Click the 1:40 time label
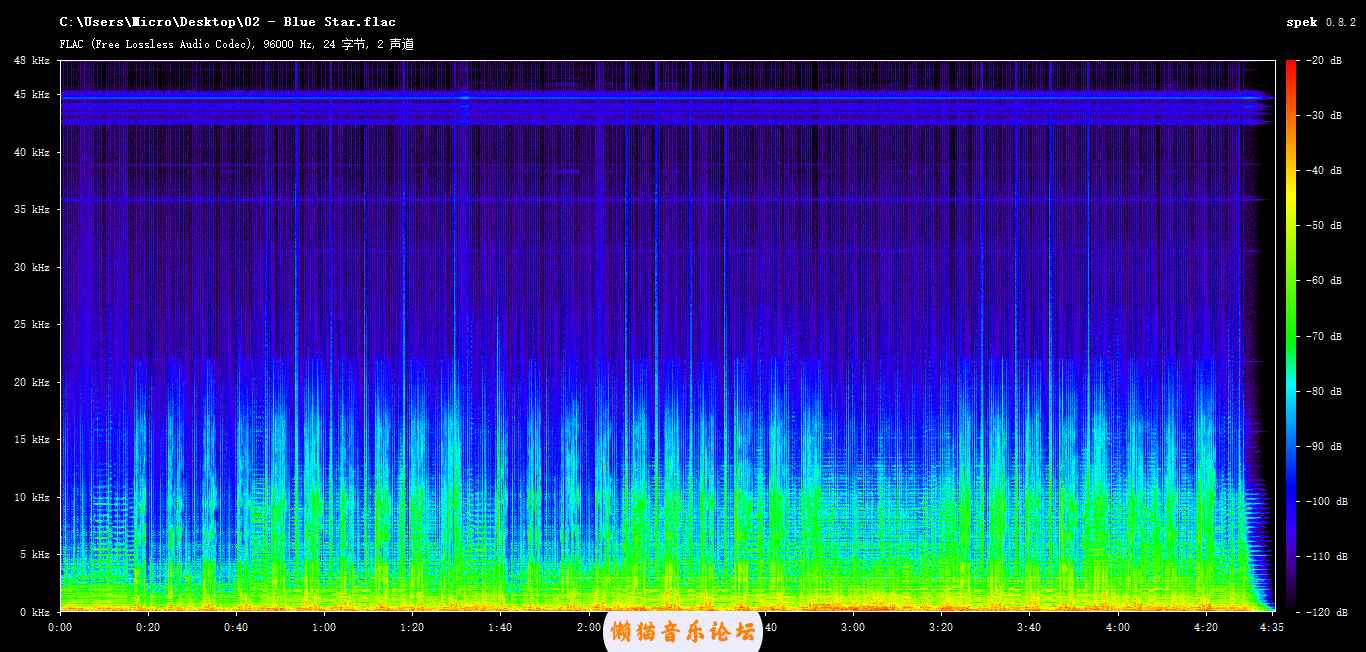Image resolution: width=1366 pixels, height=652 pixels. click(x=500, y=627)
